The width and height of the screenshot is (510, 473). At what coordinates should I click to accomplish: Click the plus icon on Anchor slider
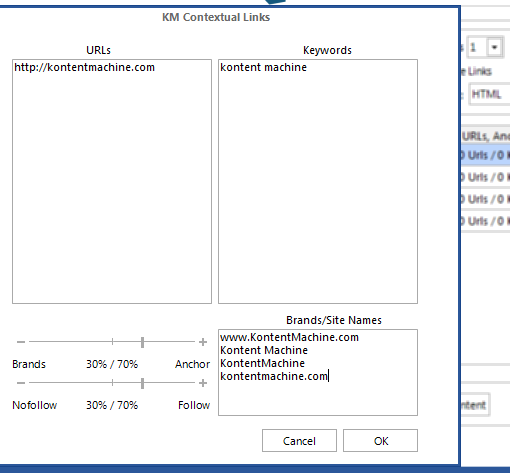[x=203, y=342]
